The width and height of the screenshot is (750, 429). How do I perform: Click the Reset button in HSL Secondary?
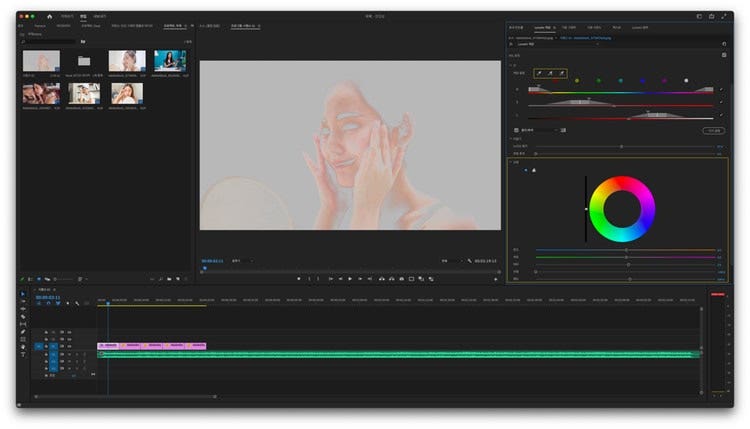point(713,131)
